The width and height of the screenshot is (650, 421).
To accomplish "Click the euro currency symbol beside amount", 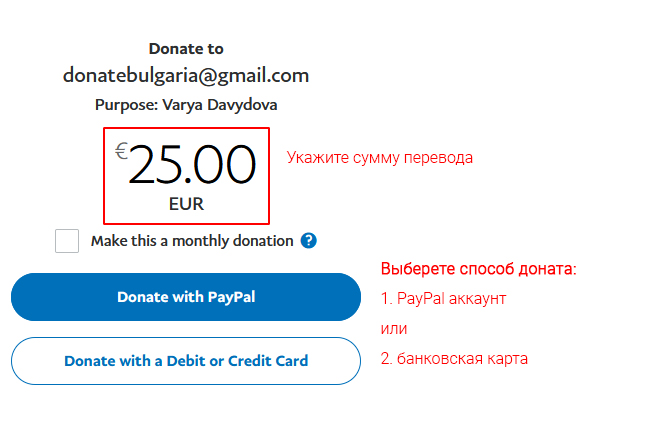I will click(121, 151).
